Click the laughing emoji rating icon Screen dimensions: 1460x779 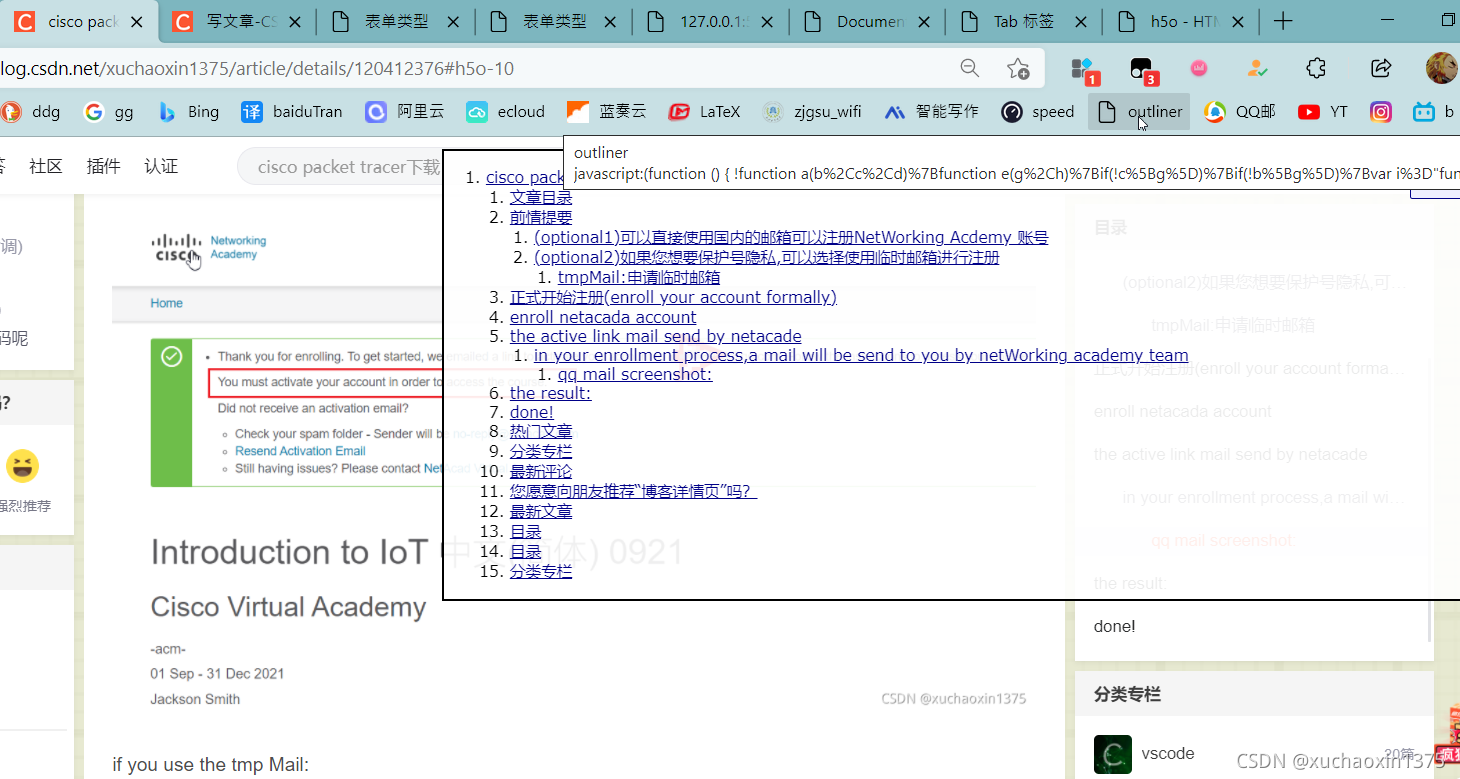pyautogui.click(x=22, y=466)
